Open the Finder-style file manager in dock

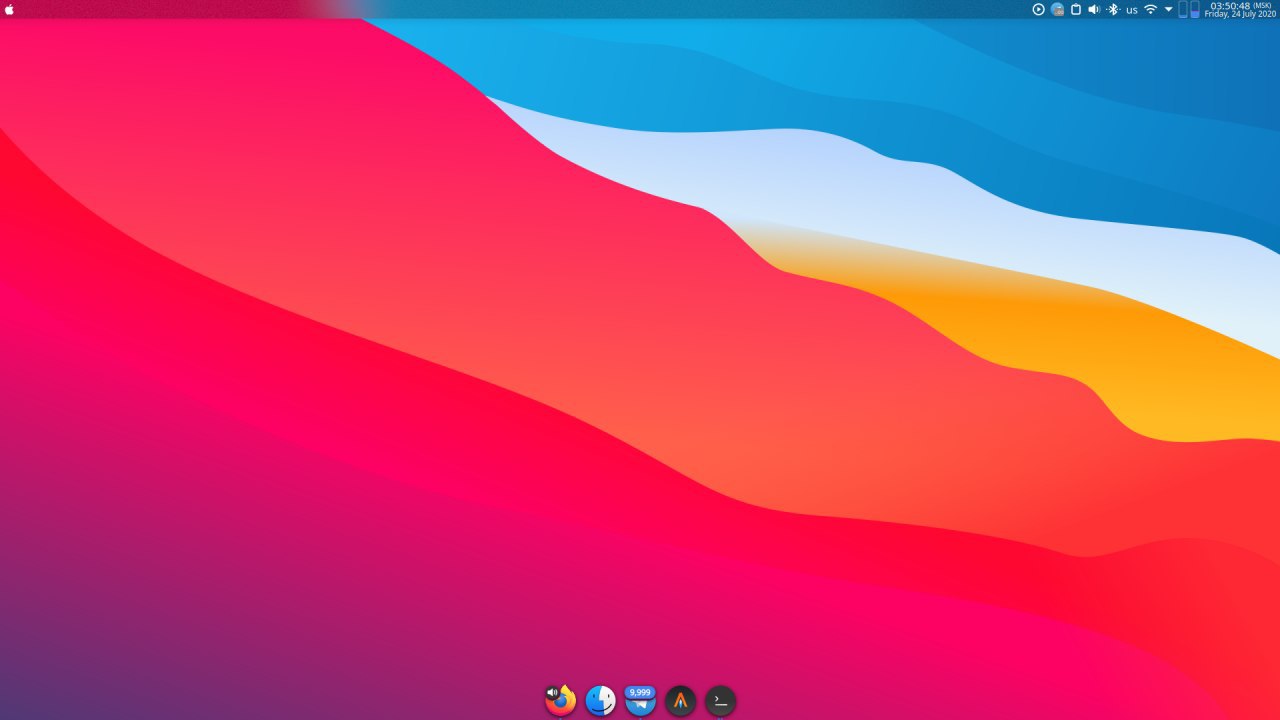(601, 701)
